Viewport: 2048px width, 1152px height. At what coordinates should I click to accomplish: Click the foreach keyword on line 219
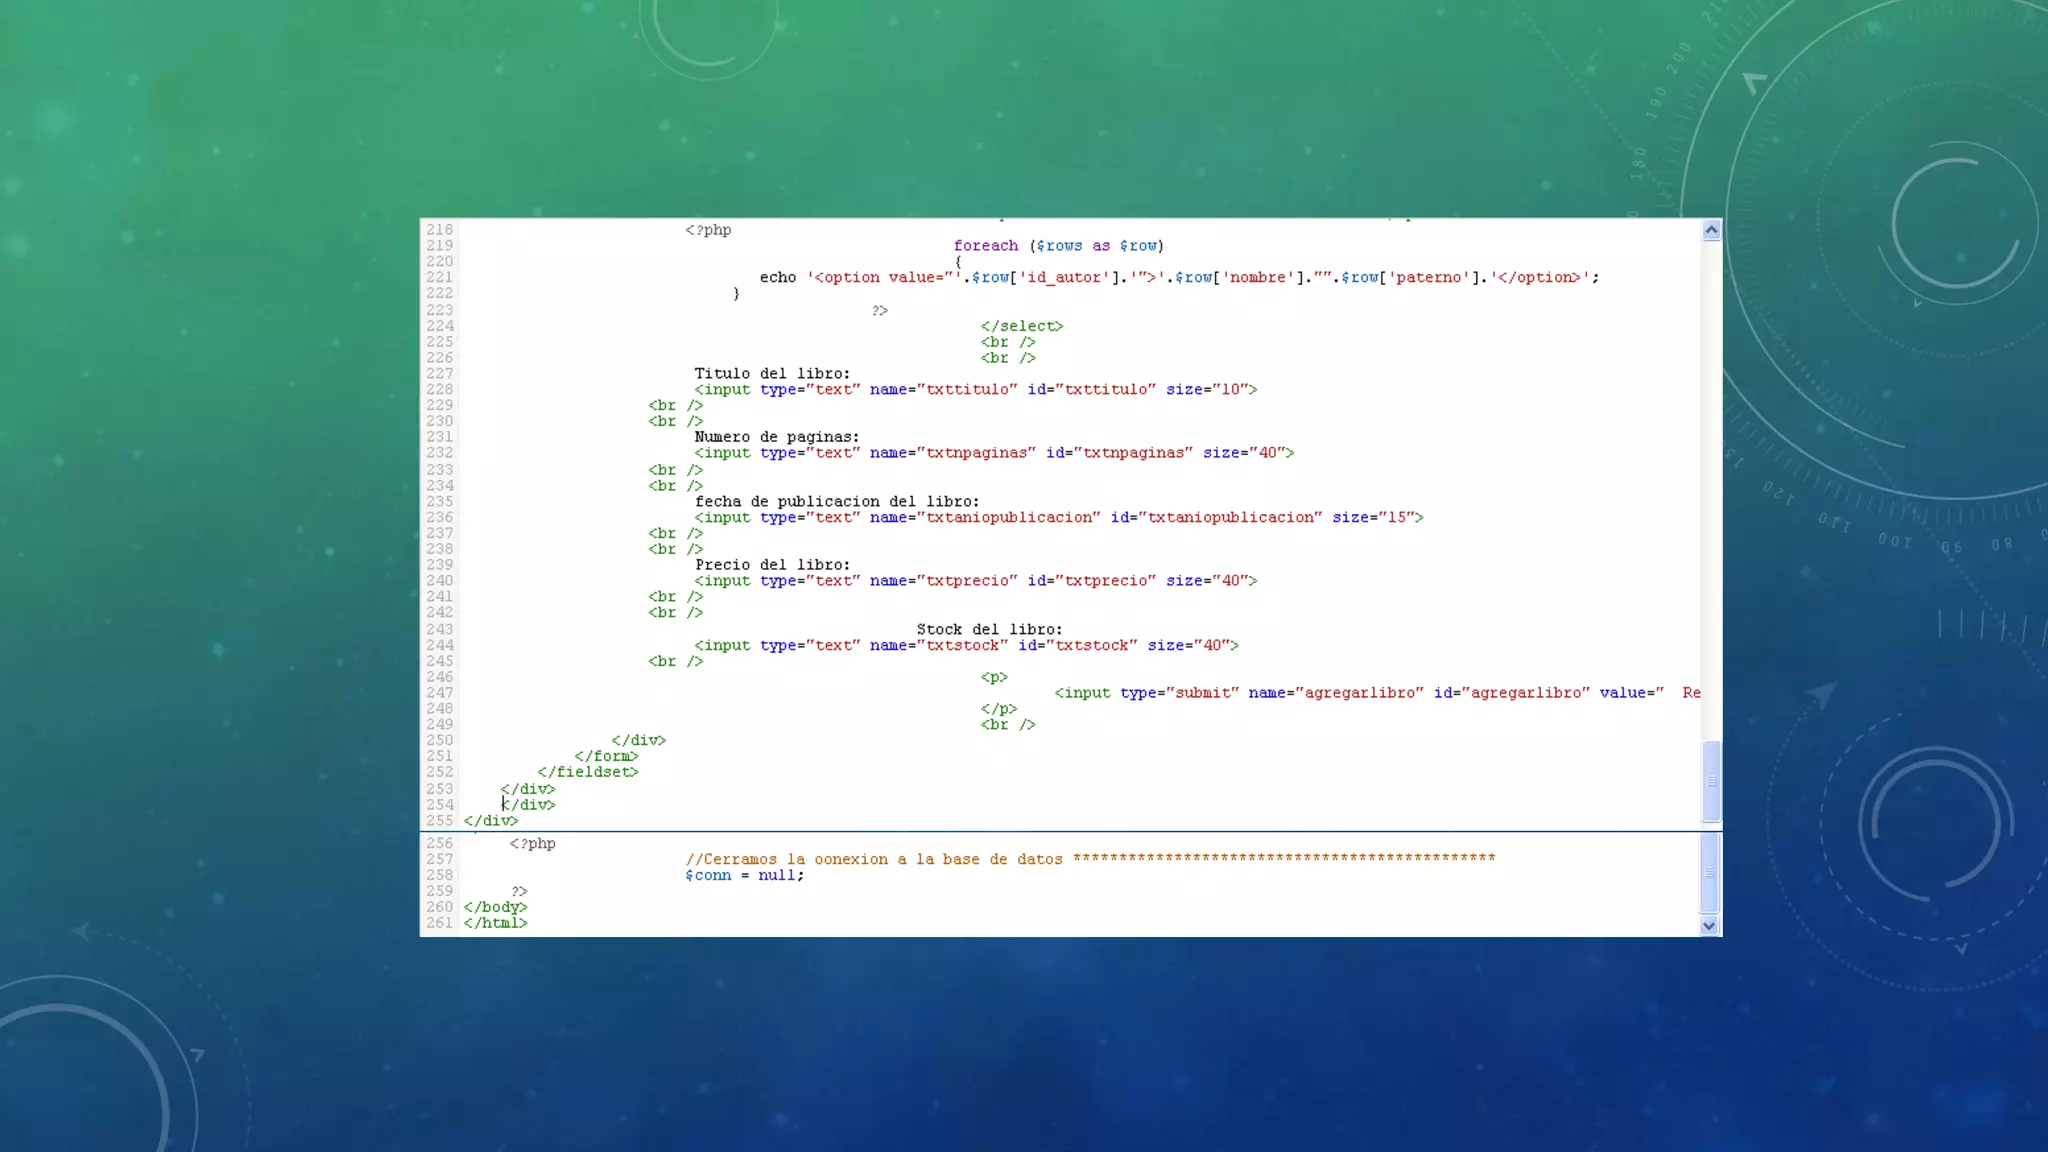[x=985, y=246]
